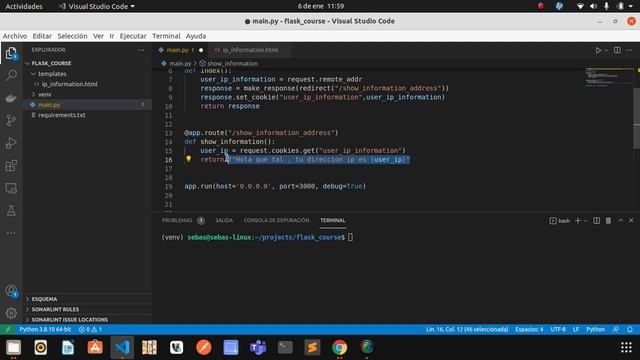Open the Ejecutar menu
This screenshot has height=360, width=640.
coord(133,36)
